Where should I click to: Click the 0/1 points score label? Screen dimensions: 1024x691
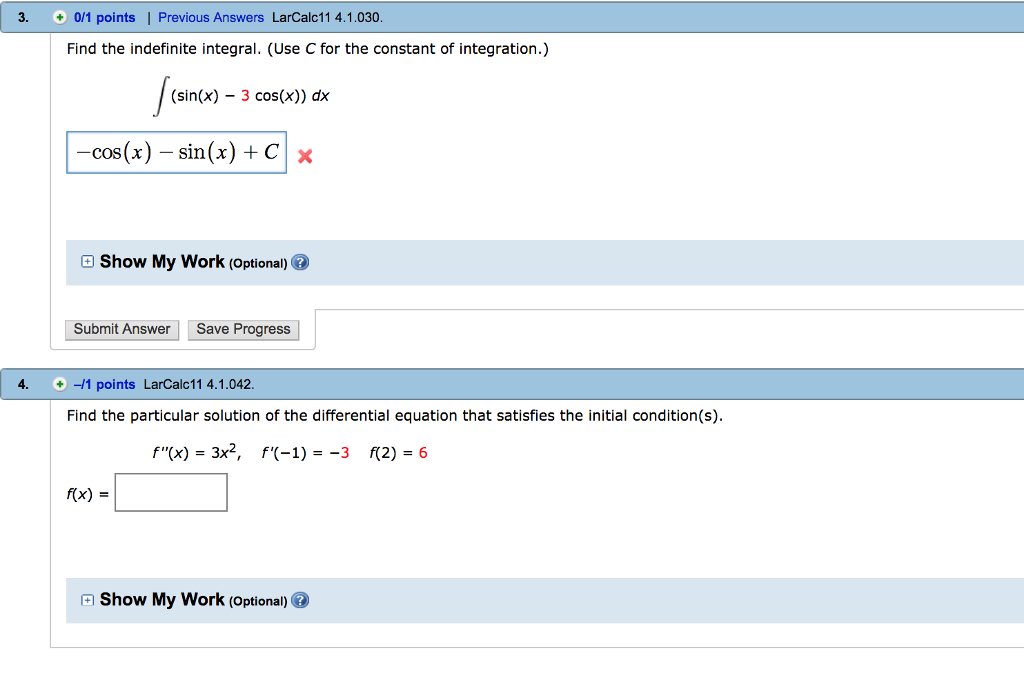105,18
